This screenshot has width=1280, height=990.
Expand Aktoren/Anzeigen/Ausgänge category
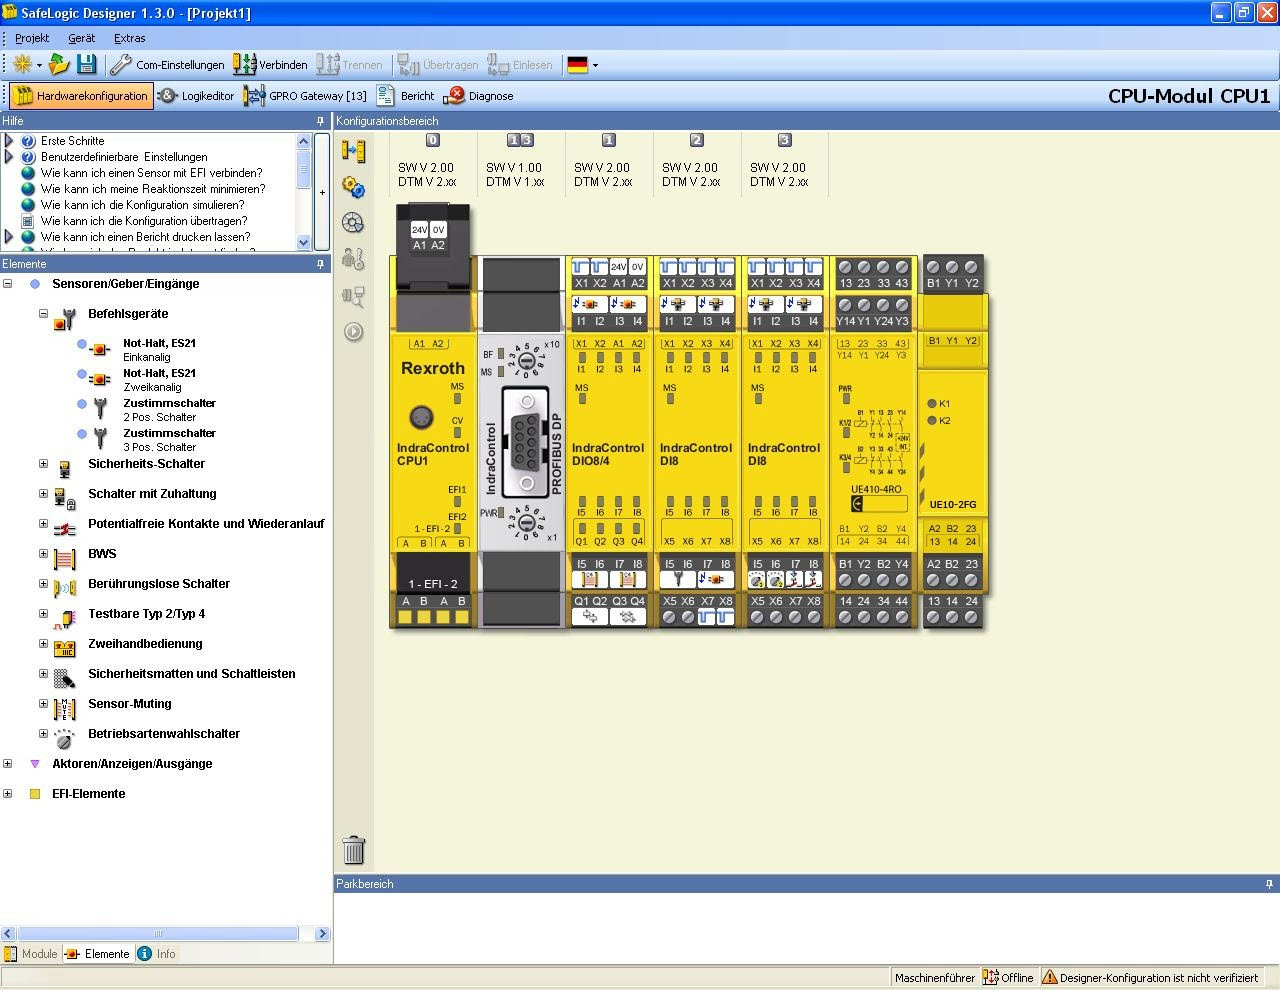[8, 764]
